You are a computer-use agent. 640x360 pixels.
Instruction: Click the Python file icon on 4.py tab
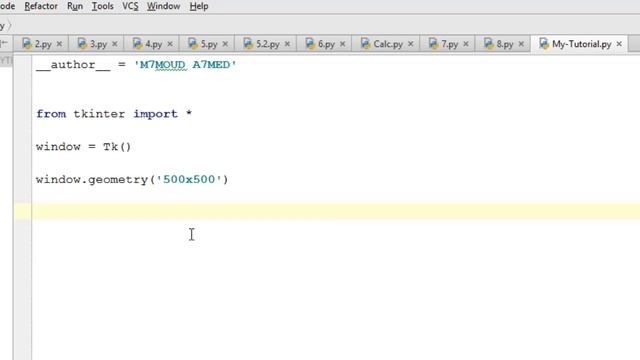point(138,43)
